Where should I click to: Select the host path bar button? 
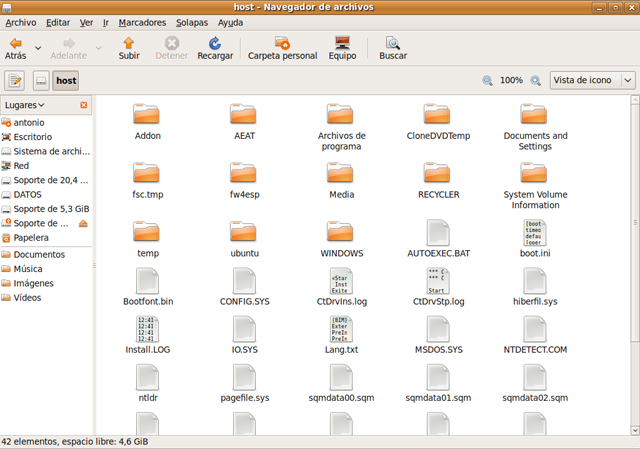pos(67,80)
